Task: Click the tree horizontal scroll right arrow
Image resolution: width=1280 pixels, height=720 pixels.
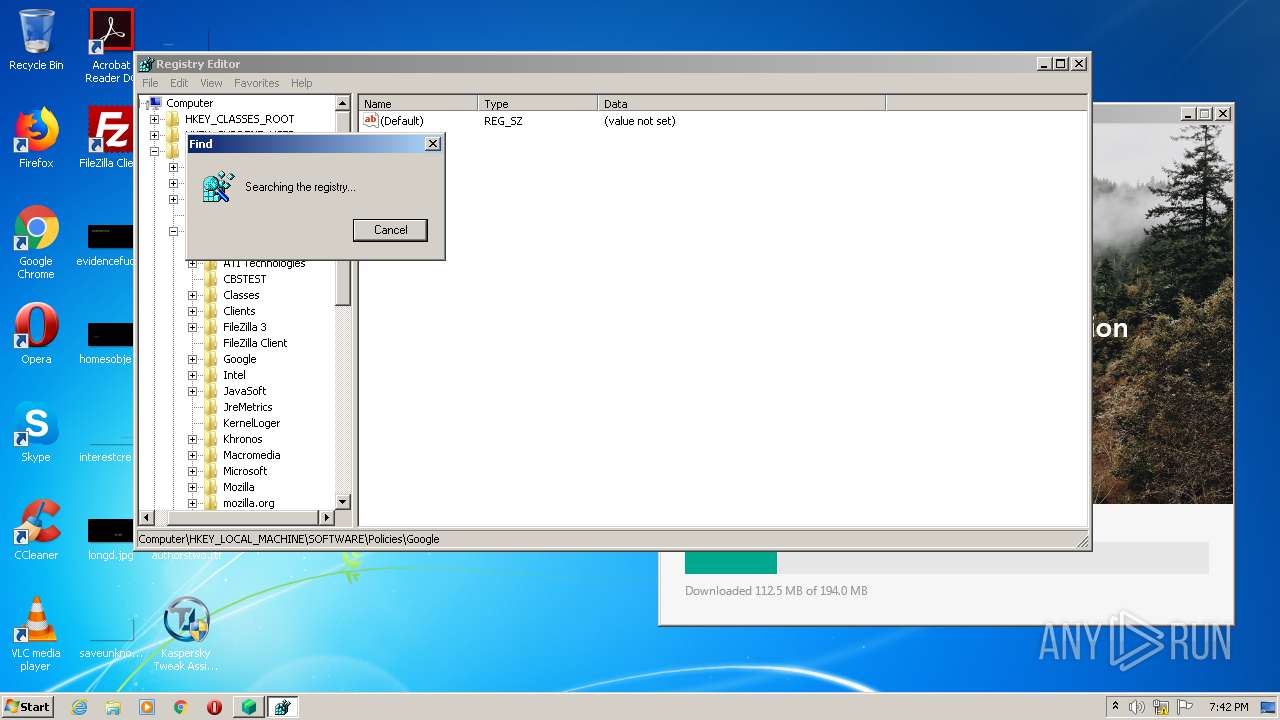Action: (x=326, y=517)
